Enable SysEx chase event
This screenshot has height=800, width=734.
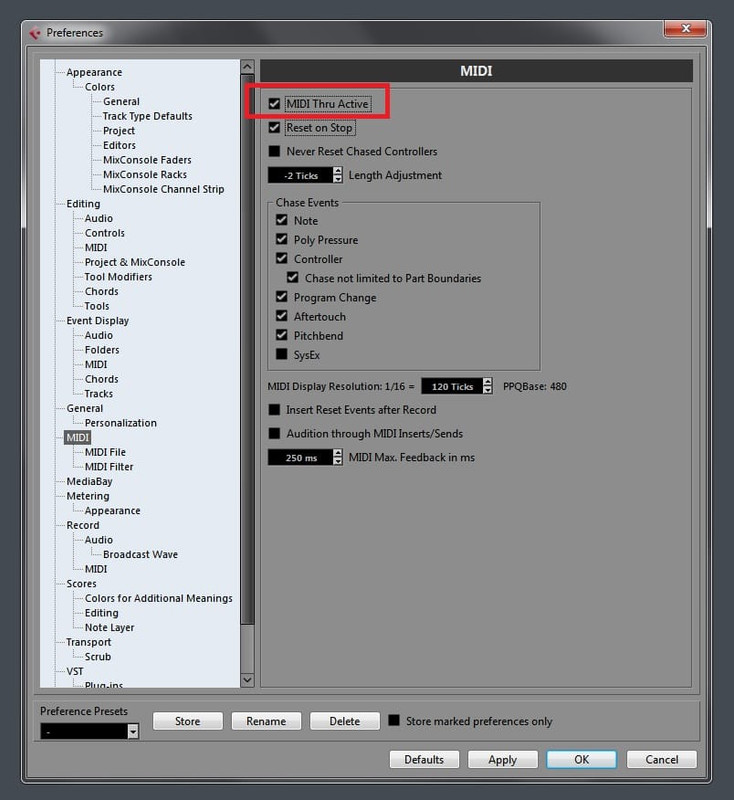click(282, 354)
